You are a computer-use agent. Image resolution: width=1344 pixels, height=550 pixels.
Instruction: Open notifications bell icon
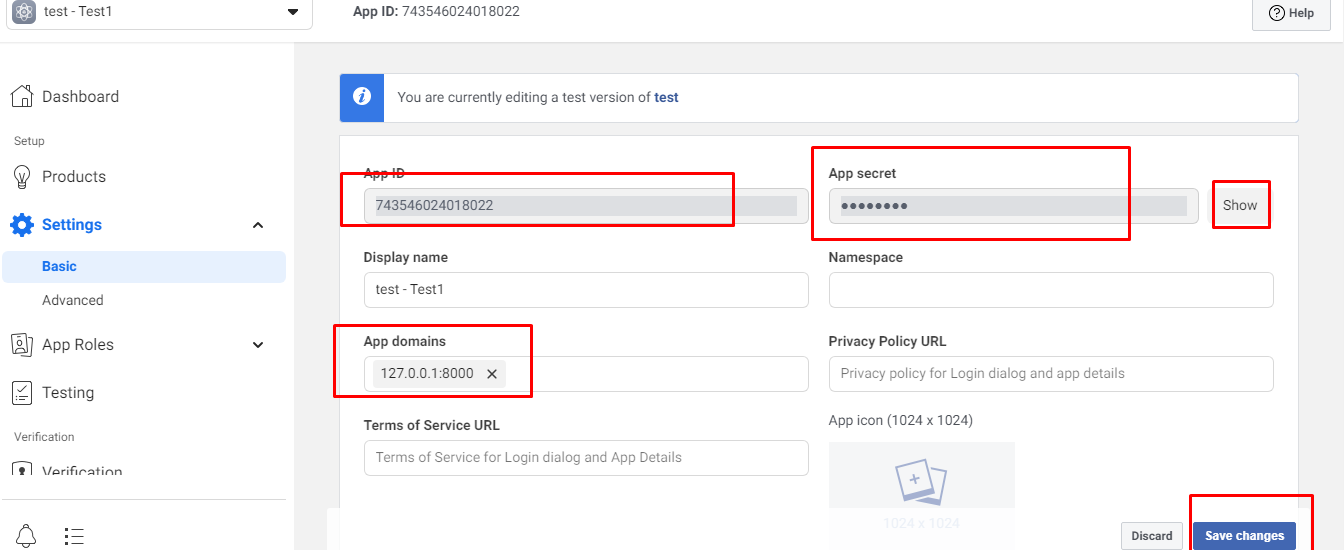(24, 535)
